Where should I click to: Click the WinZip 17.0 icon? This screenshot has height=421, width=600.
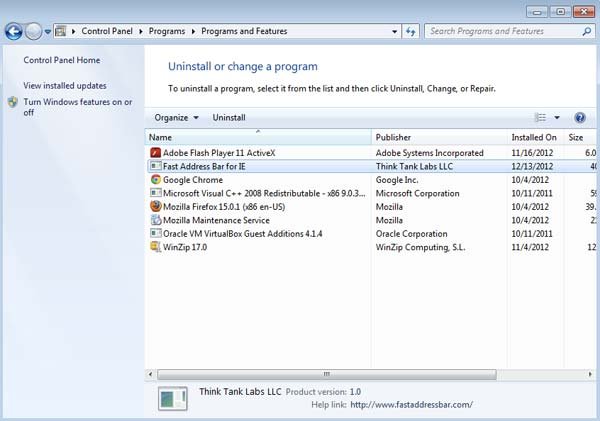tap(155, 247)
